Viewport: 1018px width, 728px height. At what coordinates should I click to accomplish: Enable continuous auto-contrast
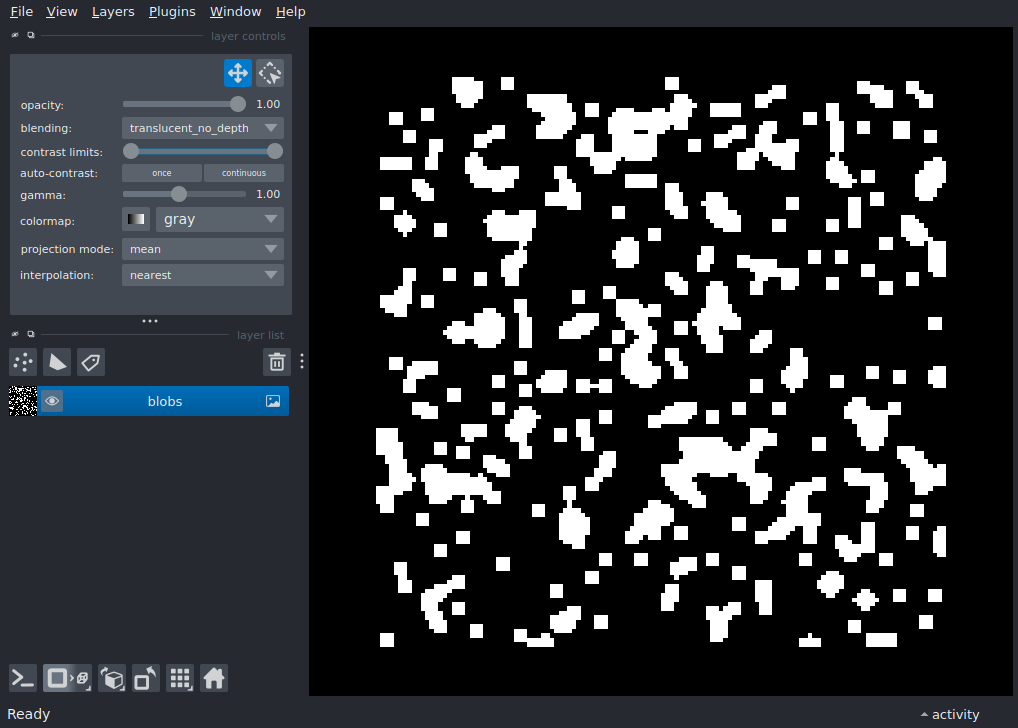click(244, 173)
